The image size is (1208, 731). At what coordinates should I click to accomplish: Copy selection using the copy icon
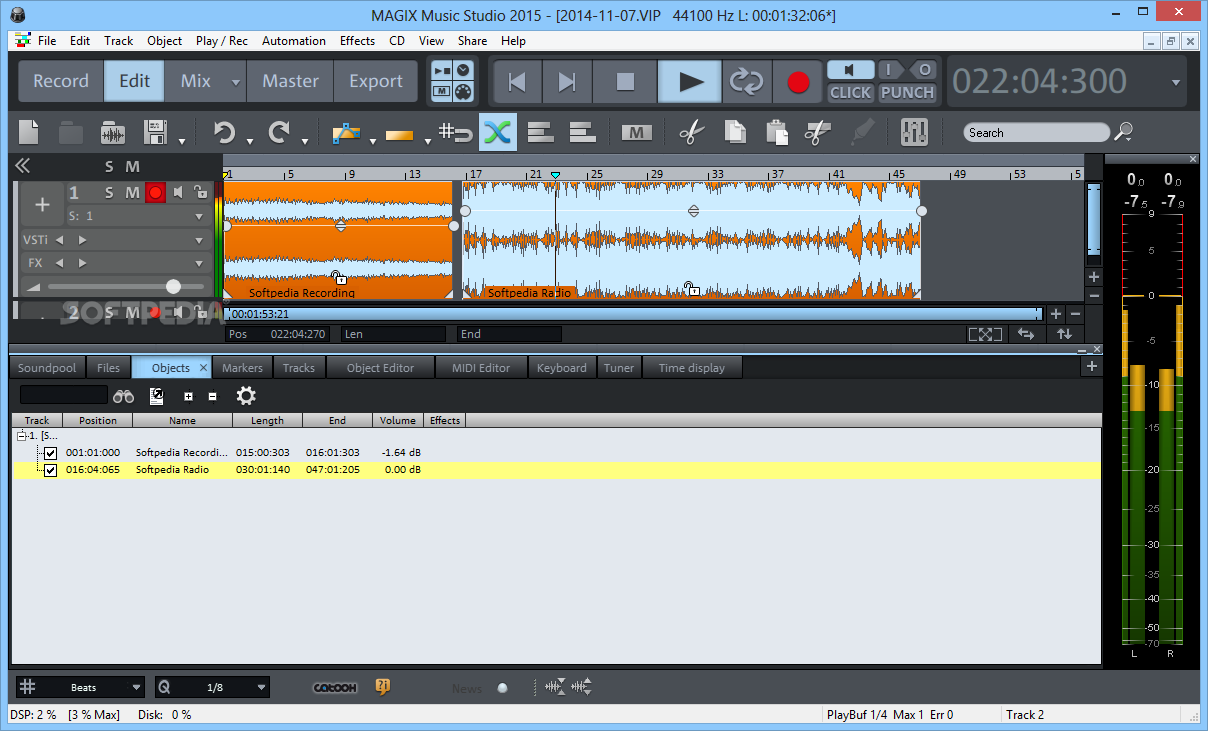tap(735, 132)
